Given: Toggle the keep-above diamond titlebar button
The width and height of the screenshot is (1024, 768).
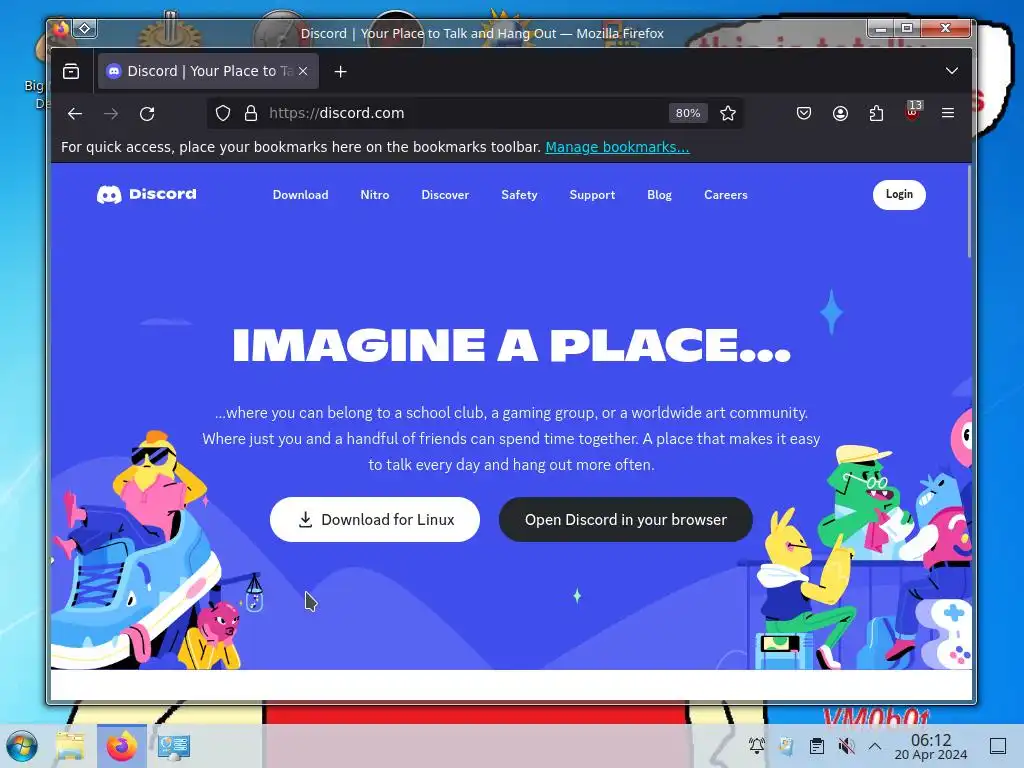Looking at the screenshot, I should pos(85,28).
